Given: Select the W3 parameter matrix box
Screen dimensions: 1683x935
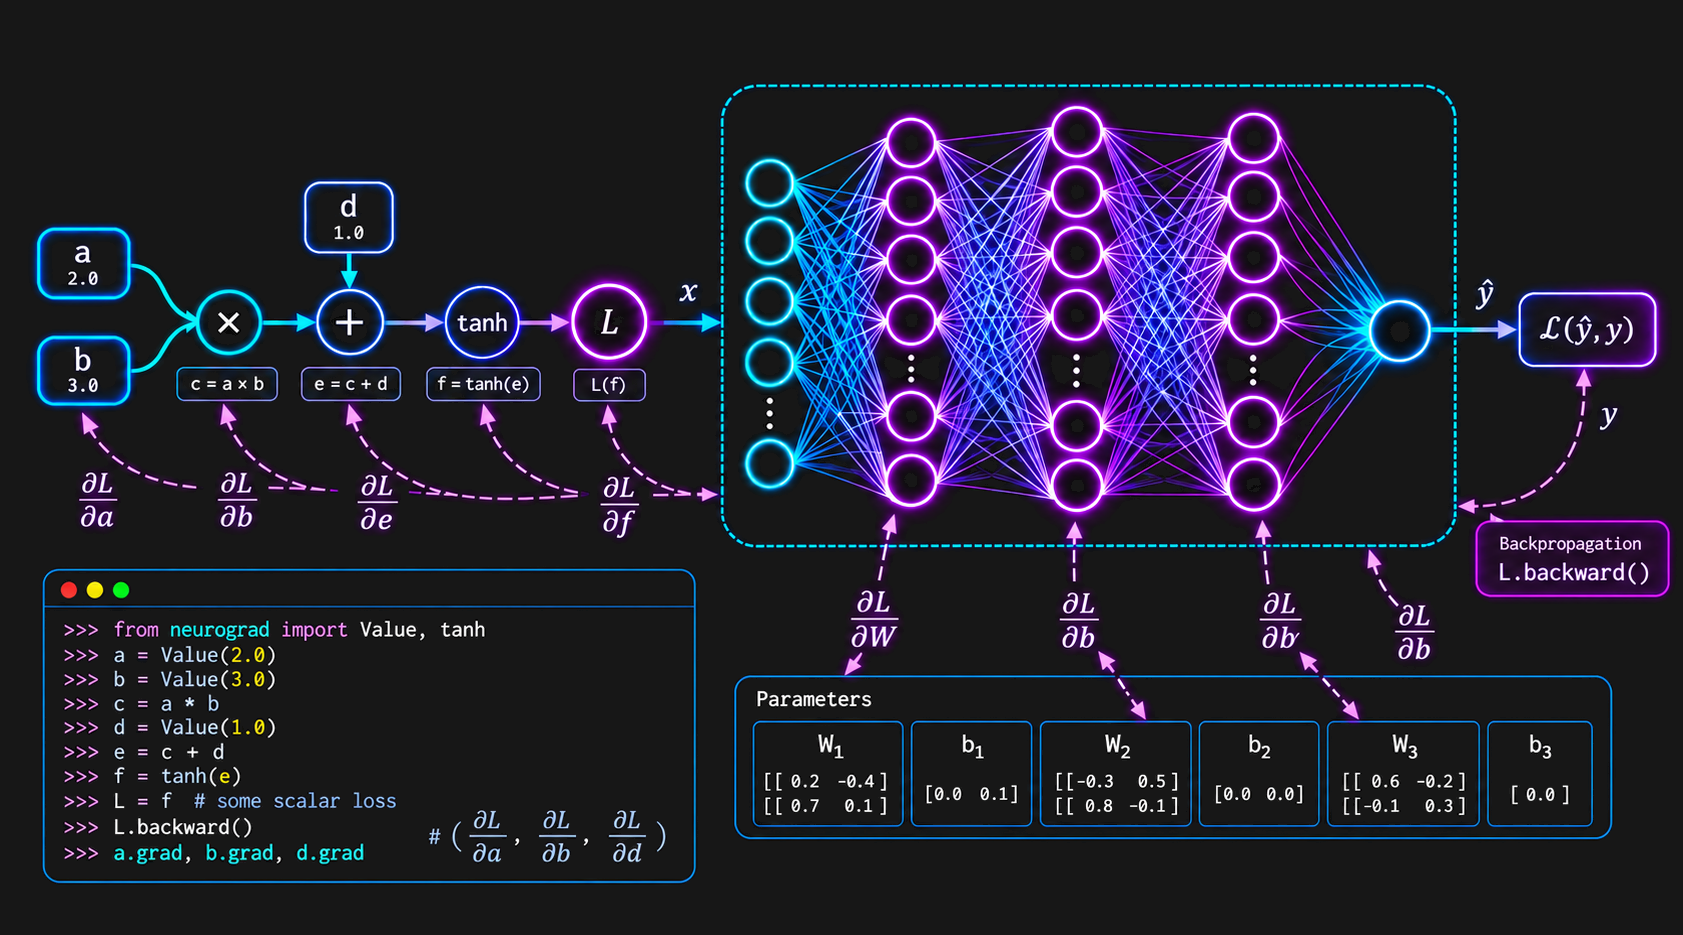Looking at the screenshot, I should coord(1403,774).
